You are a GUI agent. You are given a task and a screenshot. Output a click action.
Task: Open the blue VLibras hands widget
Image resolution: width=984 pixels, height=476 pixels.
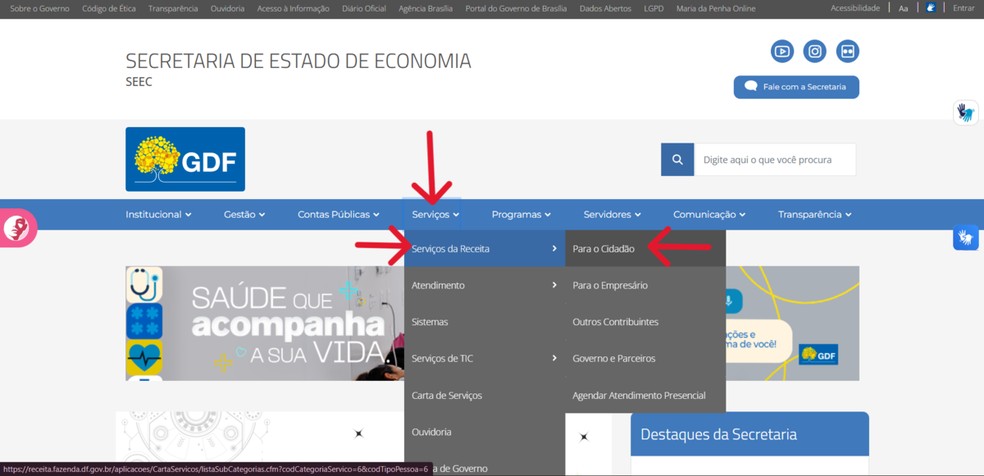click(965, 238)
